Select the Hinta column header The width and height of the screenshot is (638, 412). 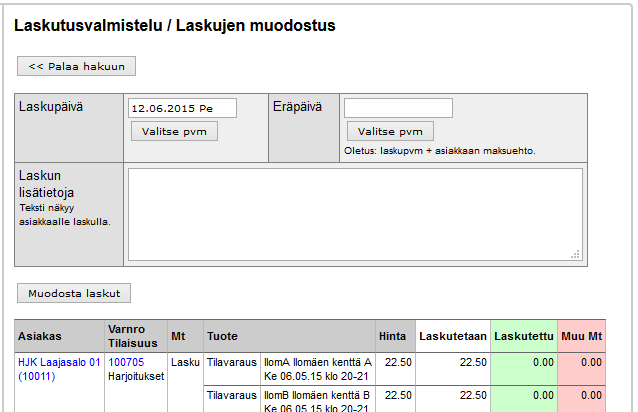(395, 336)
